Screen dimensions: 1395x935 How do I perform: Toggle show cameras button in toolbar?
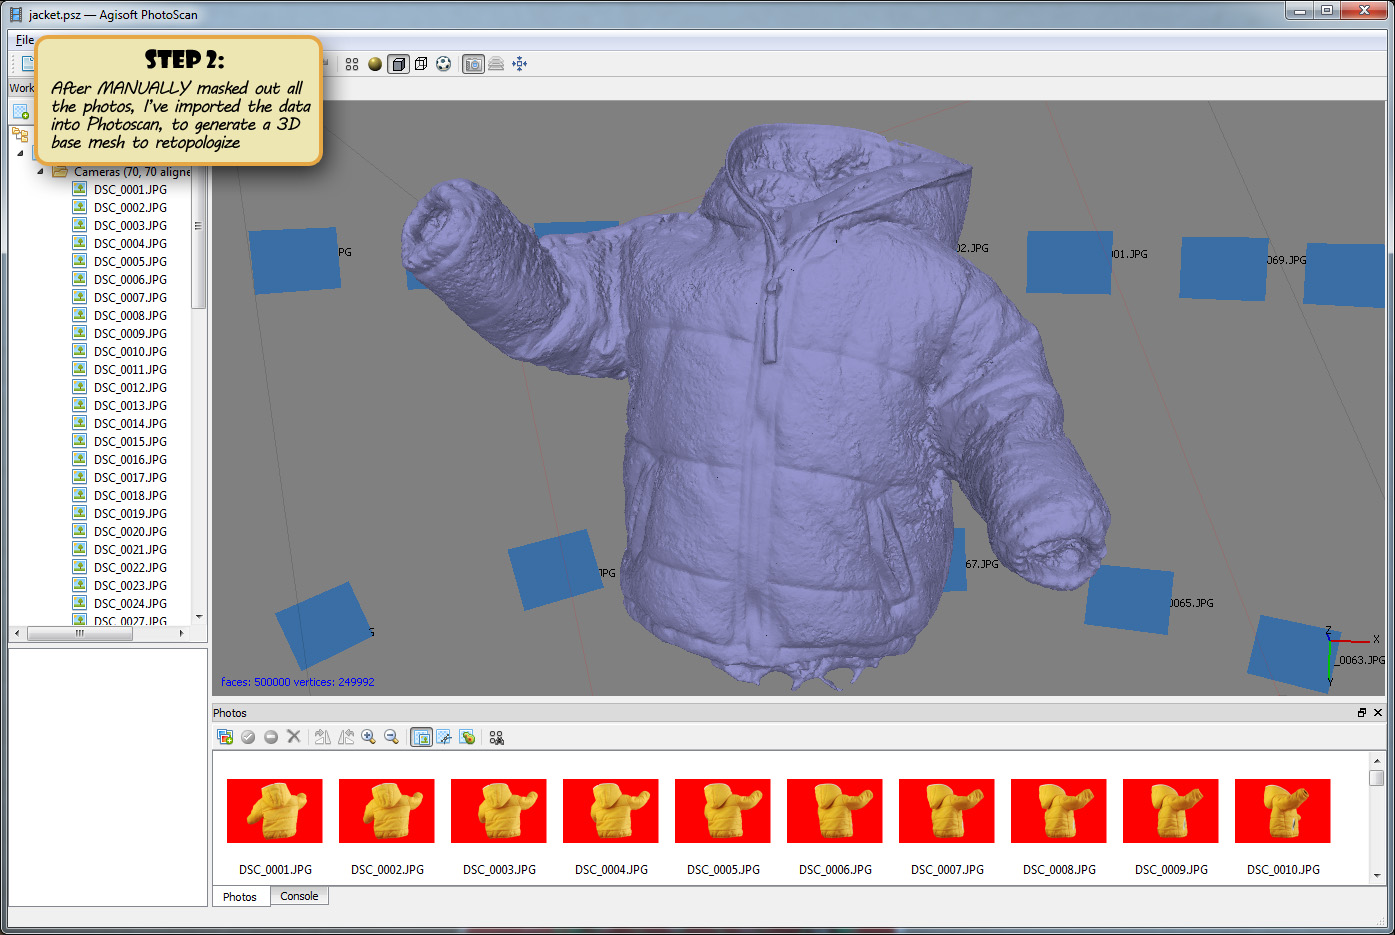(474, 64)
